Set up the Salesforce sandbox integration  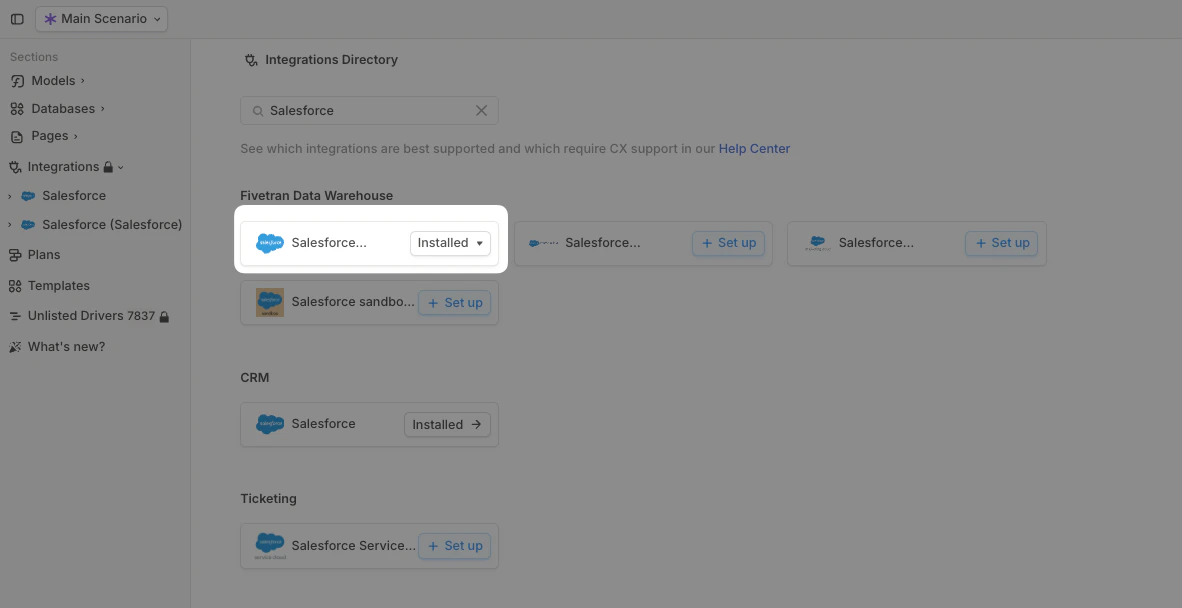click(x=455, y=303)
